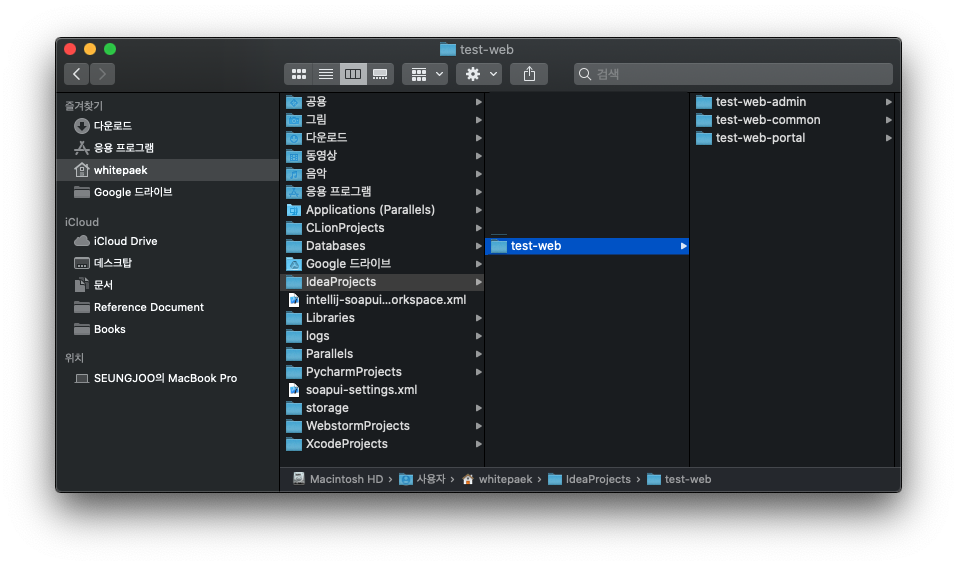Switch to icon view
The image size is (957, 566).
(299, 74)
